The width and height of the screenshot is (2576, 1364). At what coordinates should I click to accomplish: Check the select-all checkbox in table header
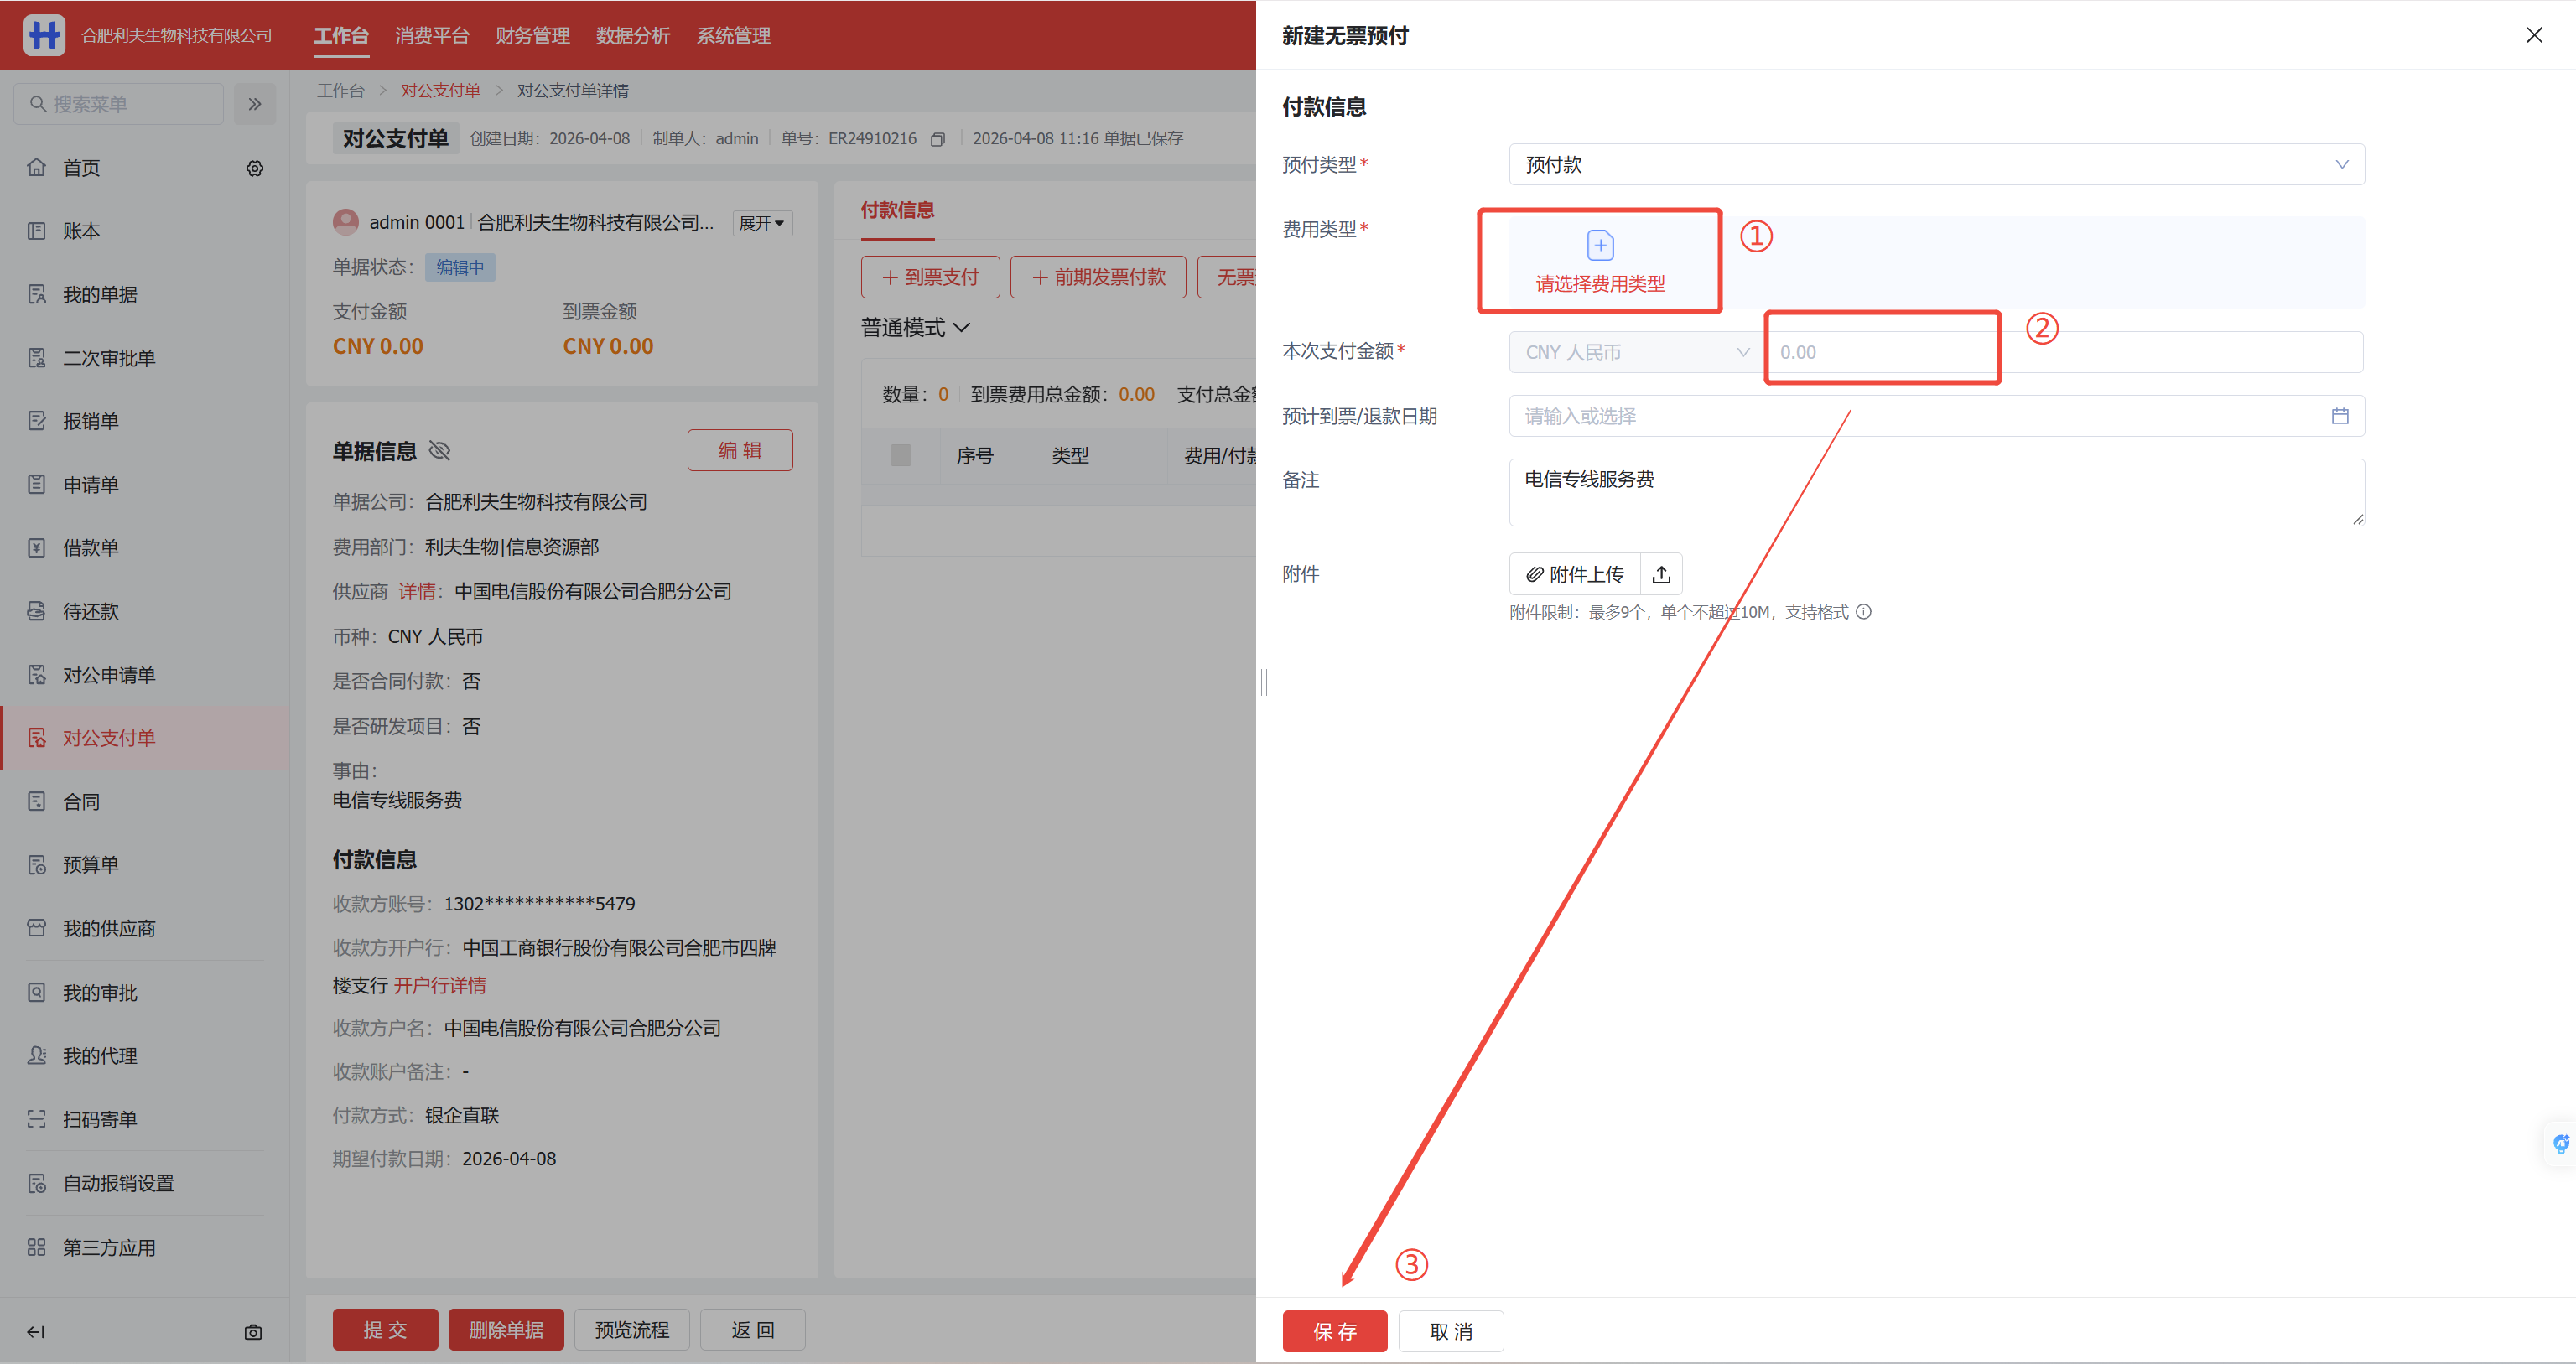(x=900, y=456)
